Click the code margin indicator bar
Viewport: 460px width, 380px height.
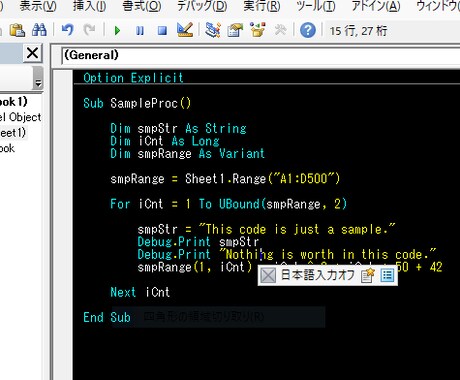(63, 225)
